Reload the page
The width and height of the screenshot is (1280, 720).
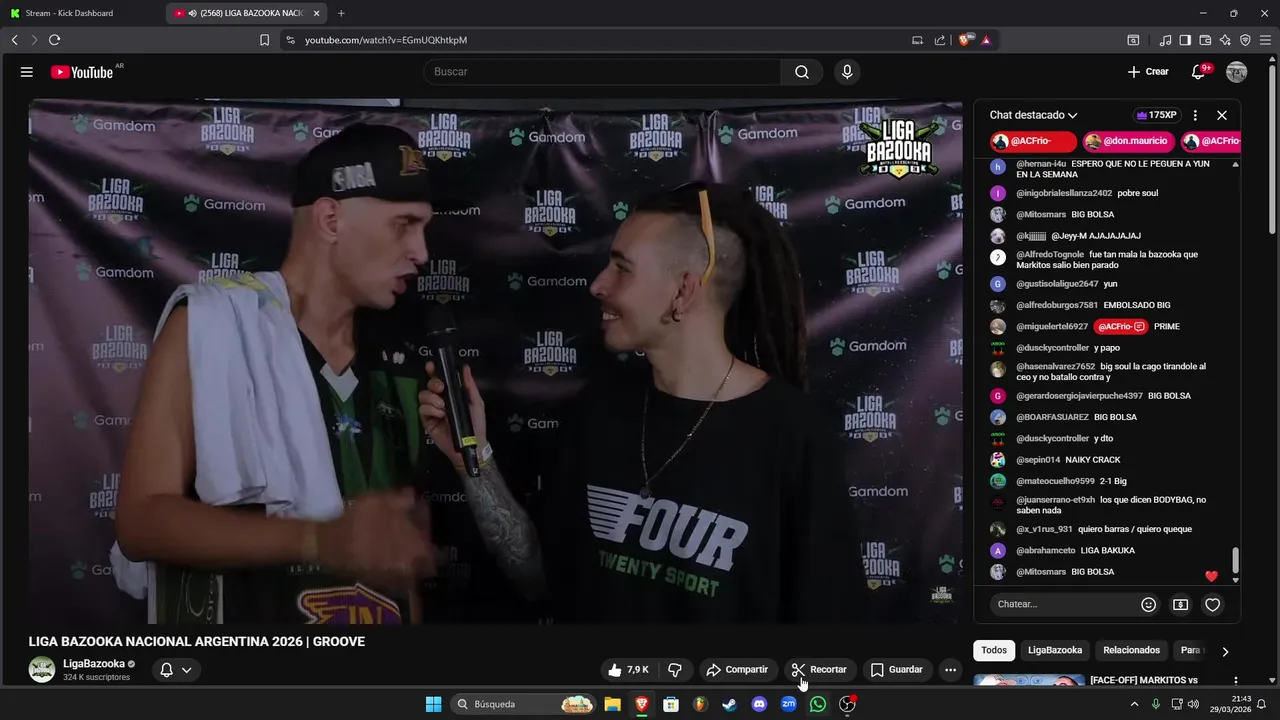[x=54, y=40]
